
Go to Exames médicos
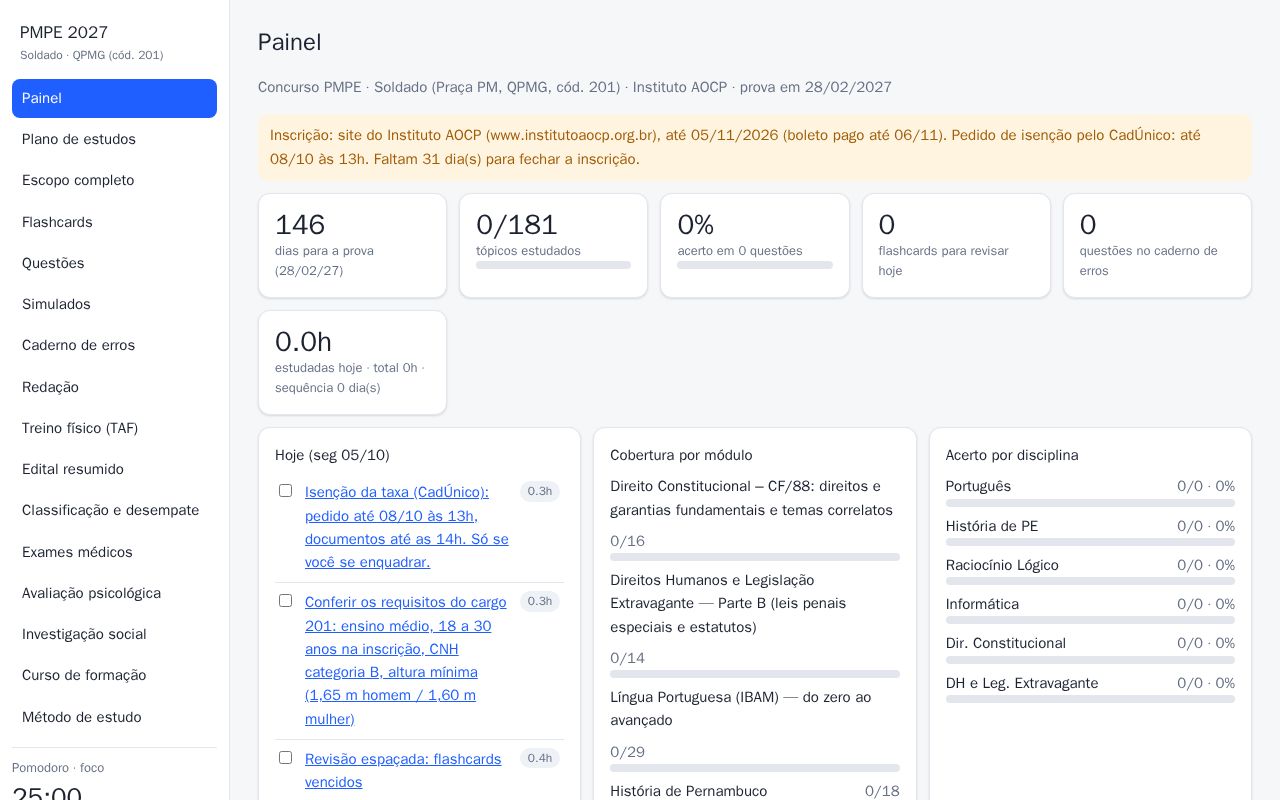click(114, 552)
